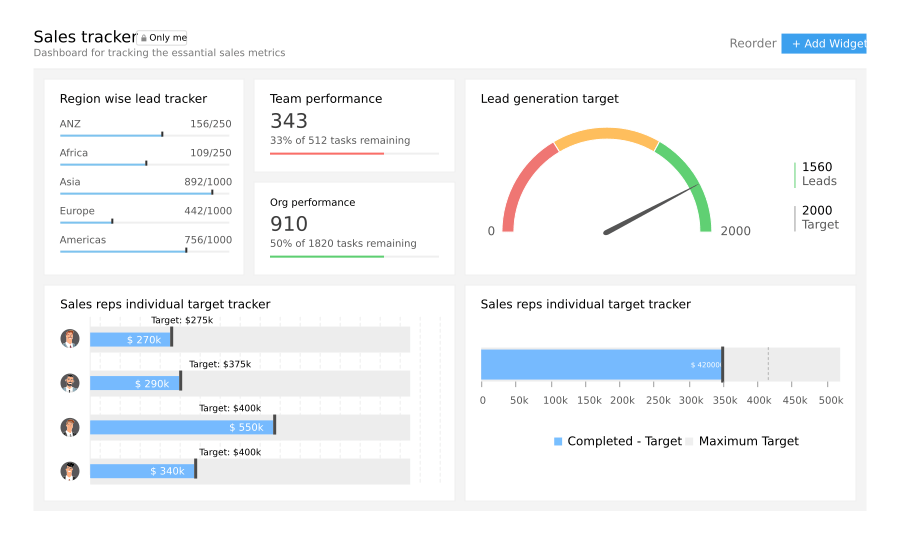The image size is (900, 543).
Task: Click the Org performance value 910
Action: [289, 224]
